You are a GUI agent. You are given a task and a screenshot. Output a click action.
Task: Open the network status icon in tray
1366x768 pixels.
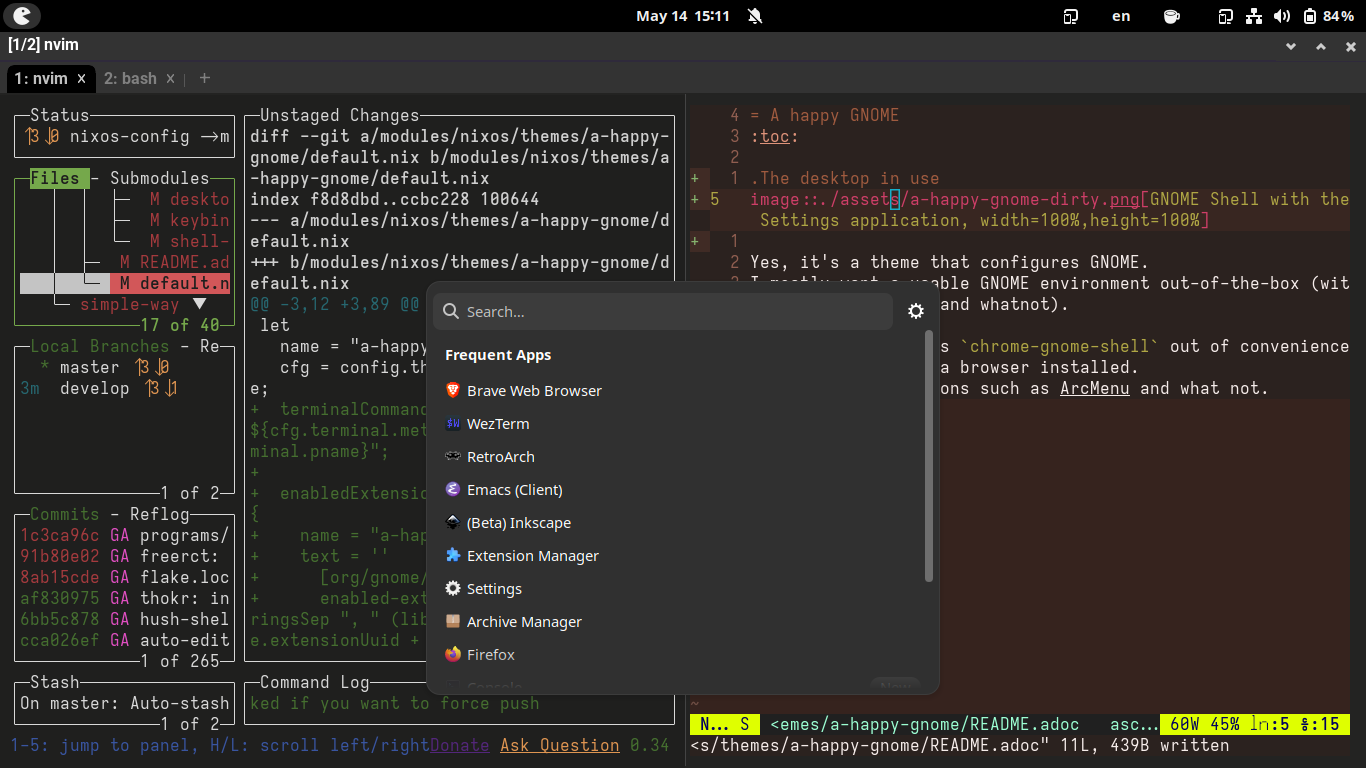(x=1254, y=16)
